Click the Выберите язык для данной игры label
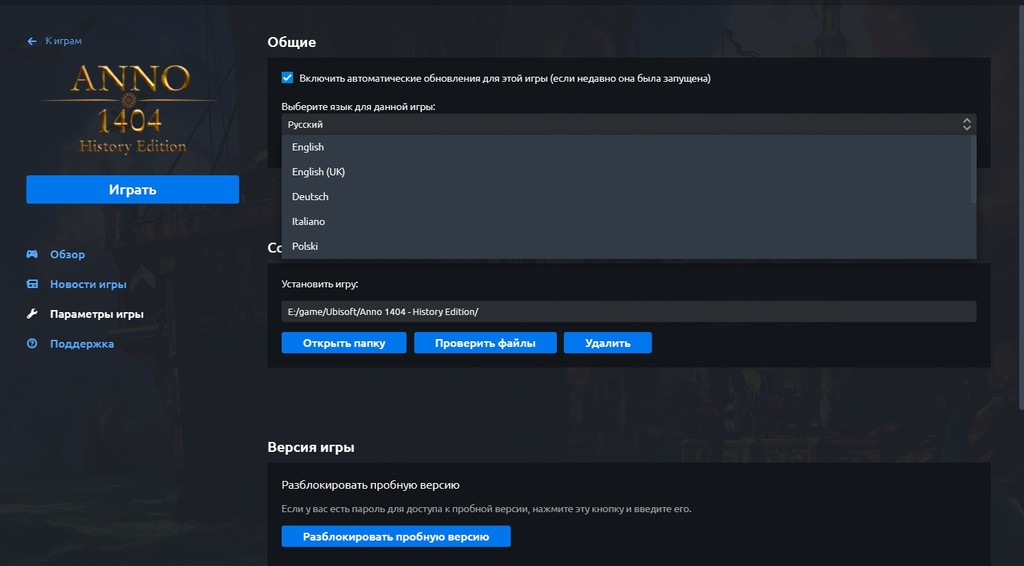The image size is (1024, 566). (359, 106)
